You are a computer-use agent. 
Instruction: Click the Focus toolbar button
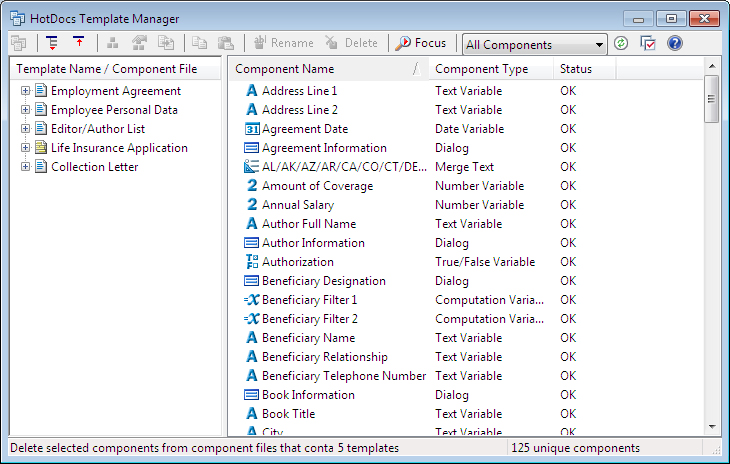[x=421, y=43]
